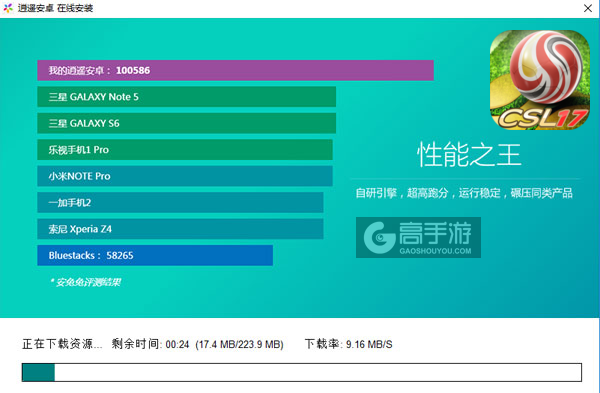Select the 三星 GALAXY S6 bar

point(186,123)
